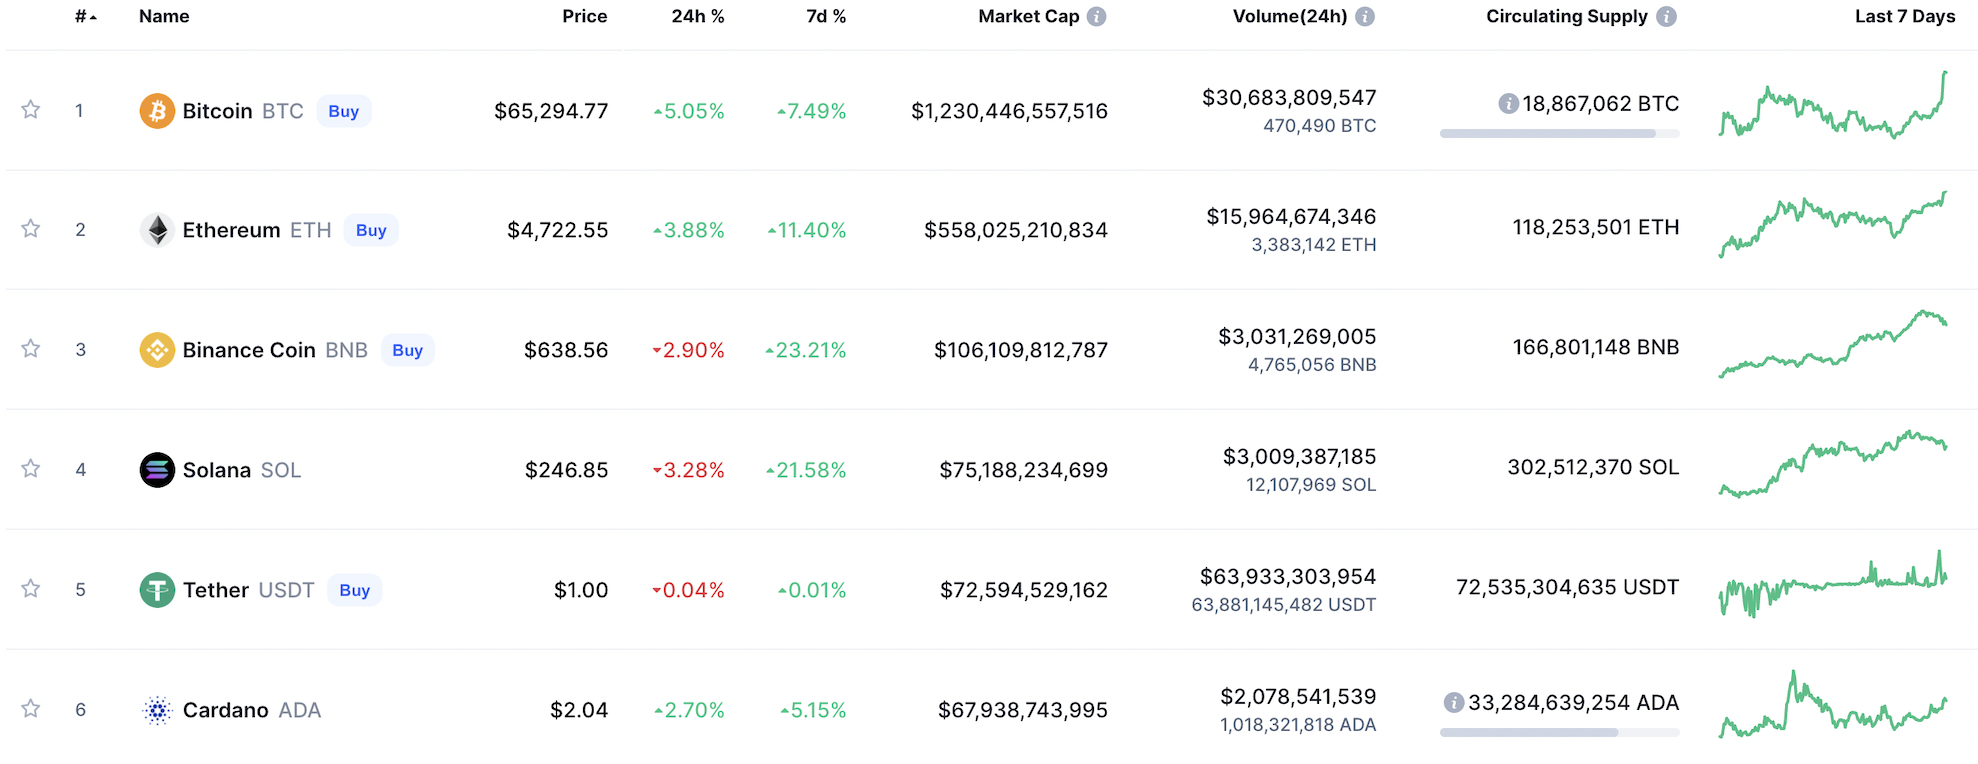
Task: Sort by the Name column header
Action: [x=164, y=17]
